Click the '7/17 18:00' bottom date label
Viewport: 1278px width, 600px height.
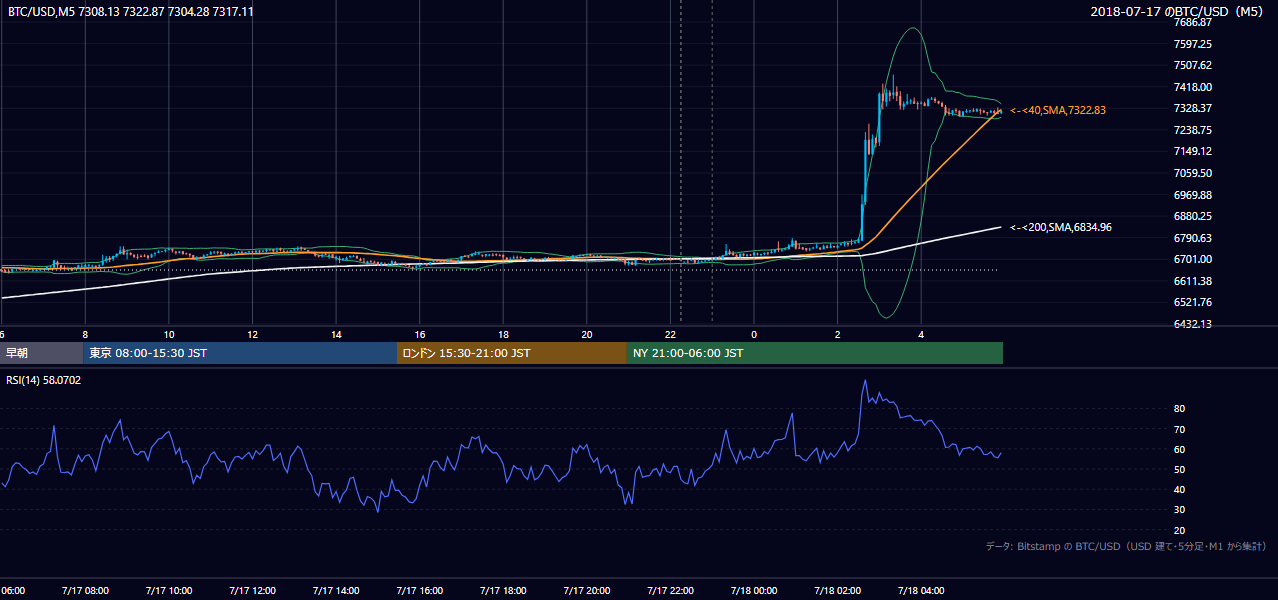pos(504,590)
